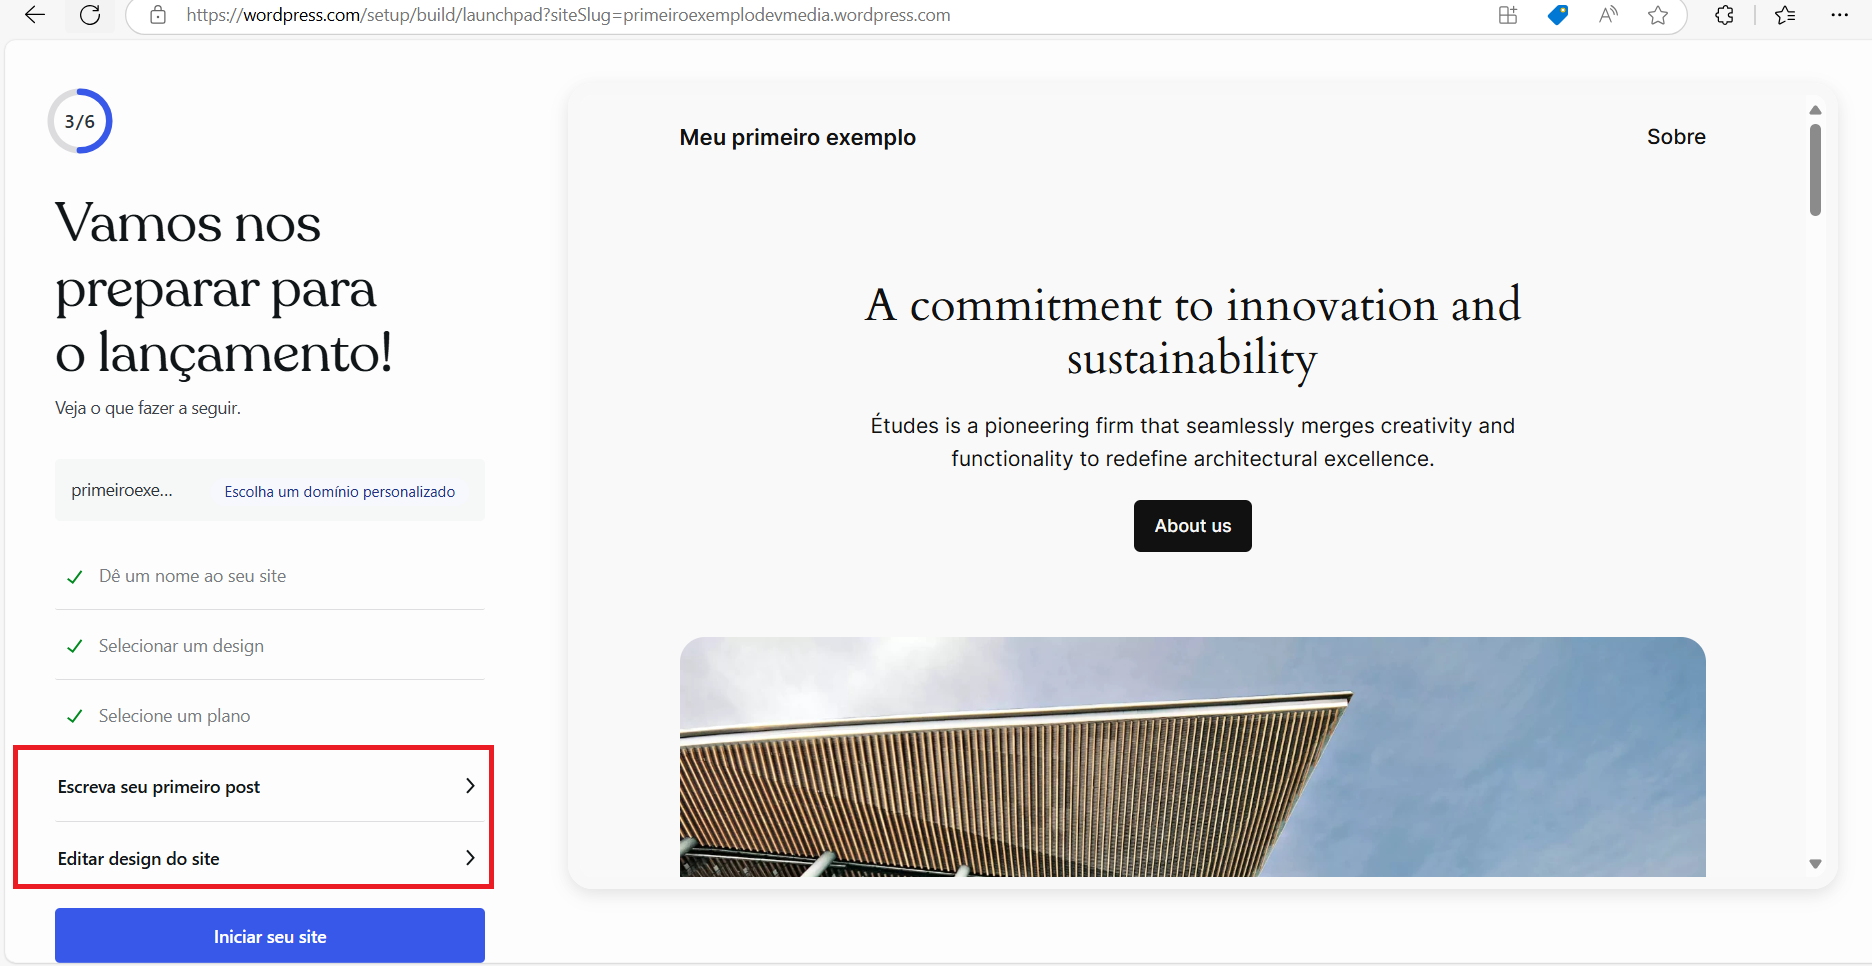Expand 'Escreva seu primeiro post' chevron
Image resolution: width=1872 pixels, height=966 pixels.
click(x=469, y=786)
